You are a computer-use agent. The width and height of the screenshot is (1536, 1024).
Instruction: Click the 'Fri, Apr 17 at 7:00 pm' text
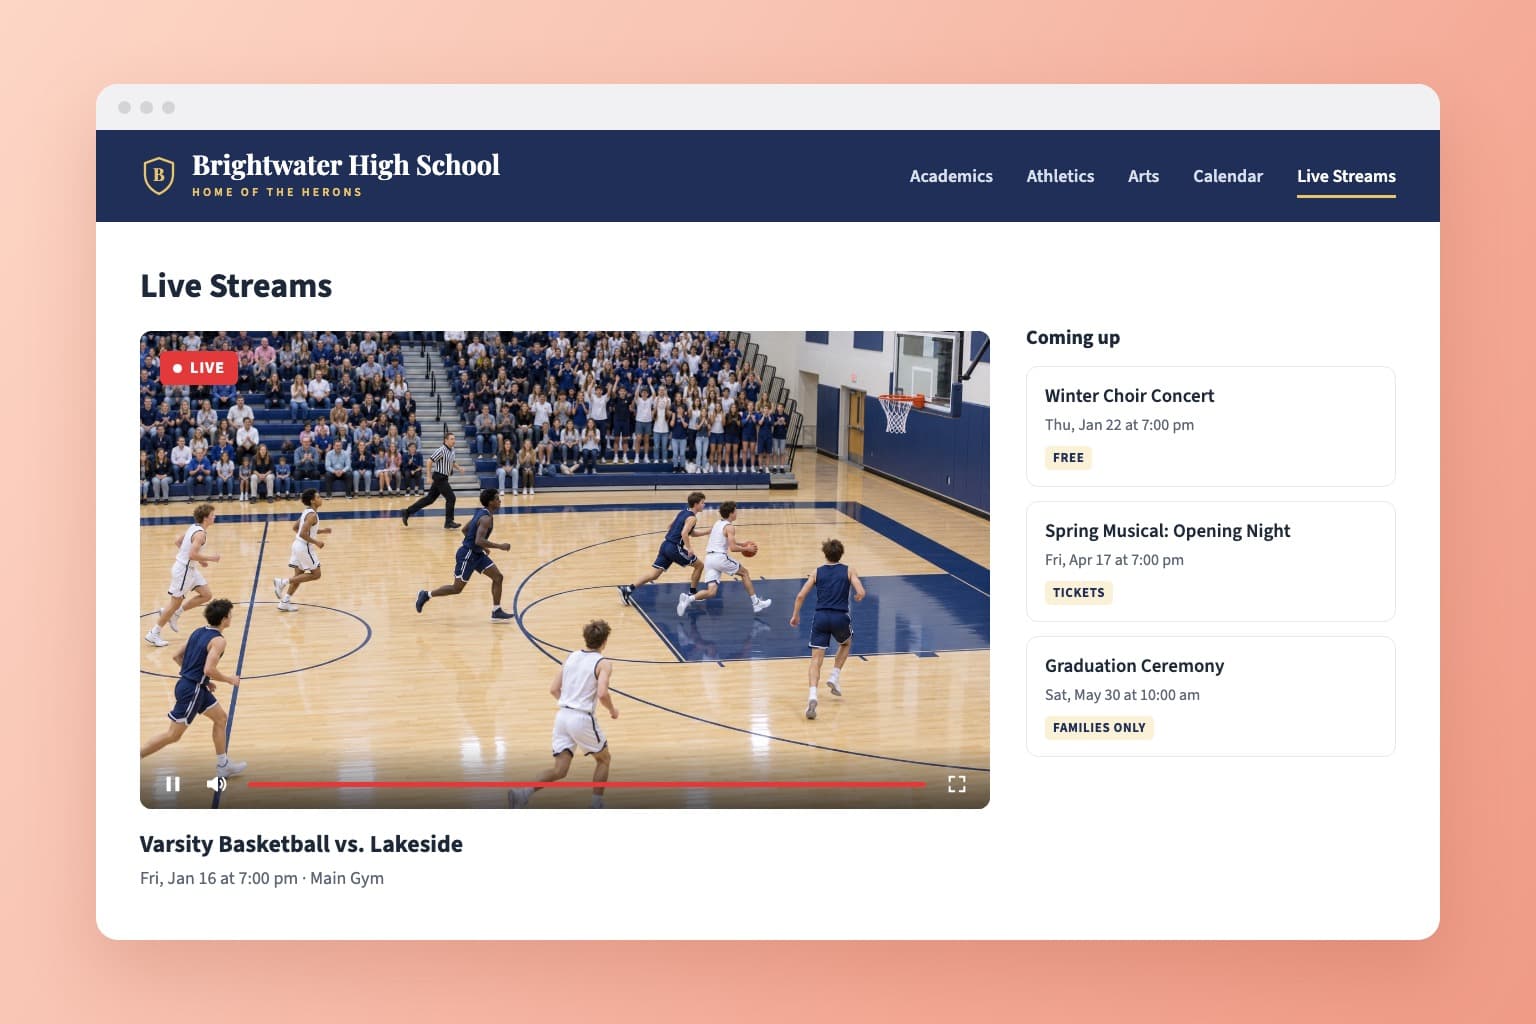point(1114,560)
